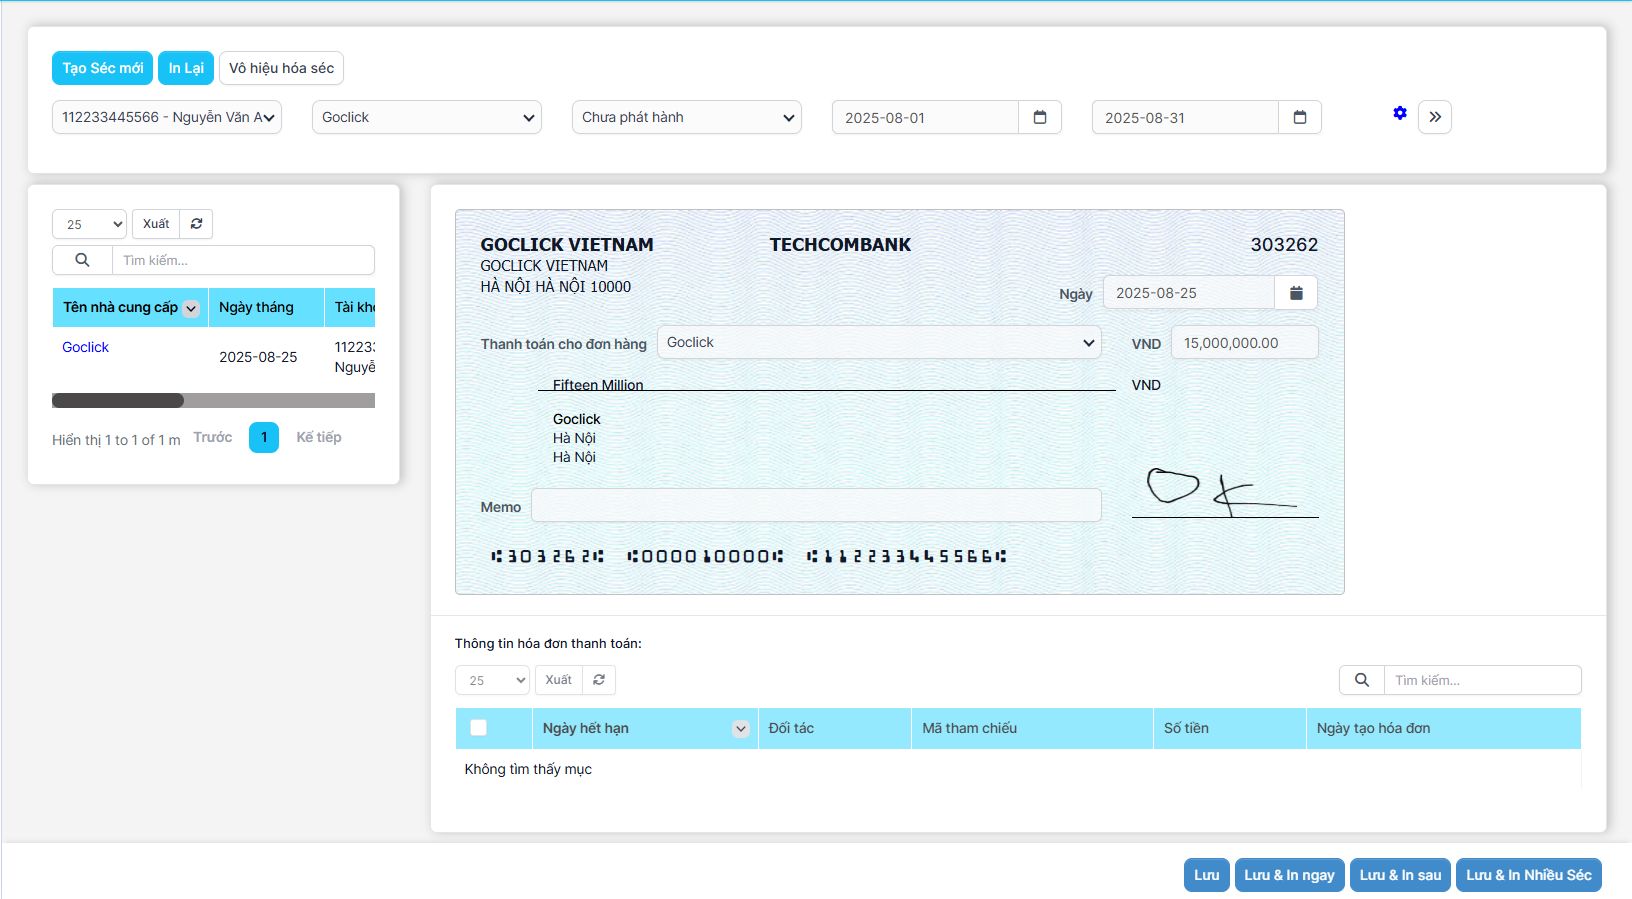Refresh the supplier check list

click(x=196, y=224)
